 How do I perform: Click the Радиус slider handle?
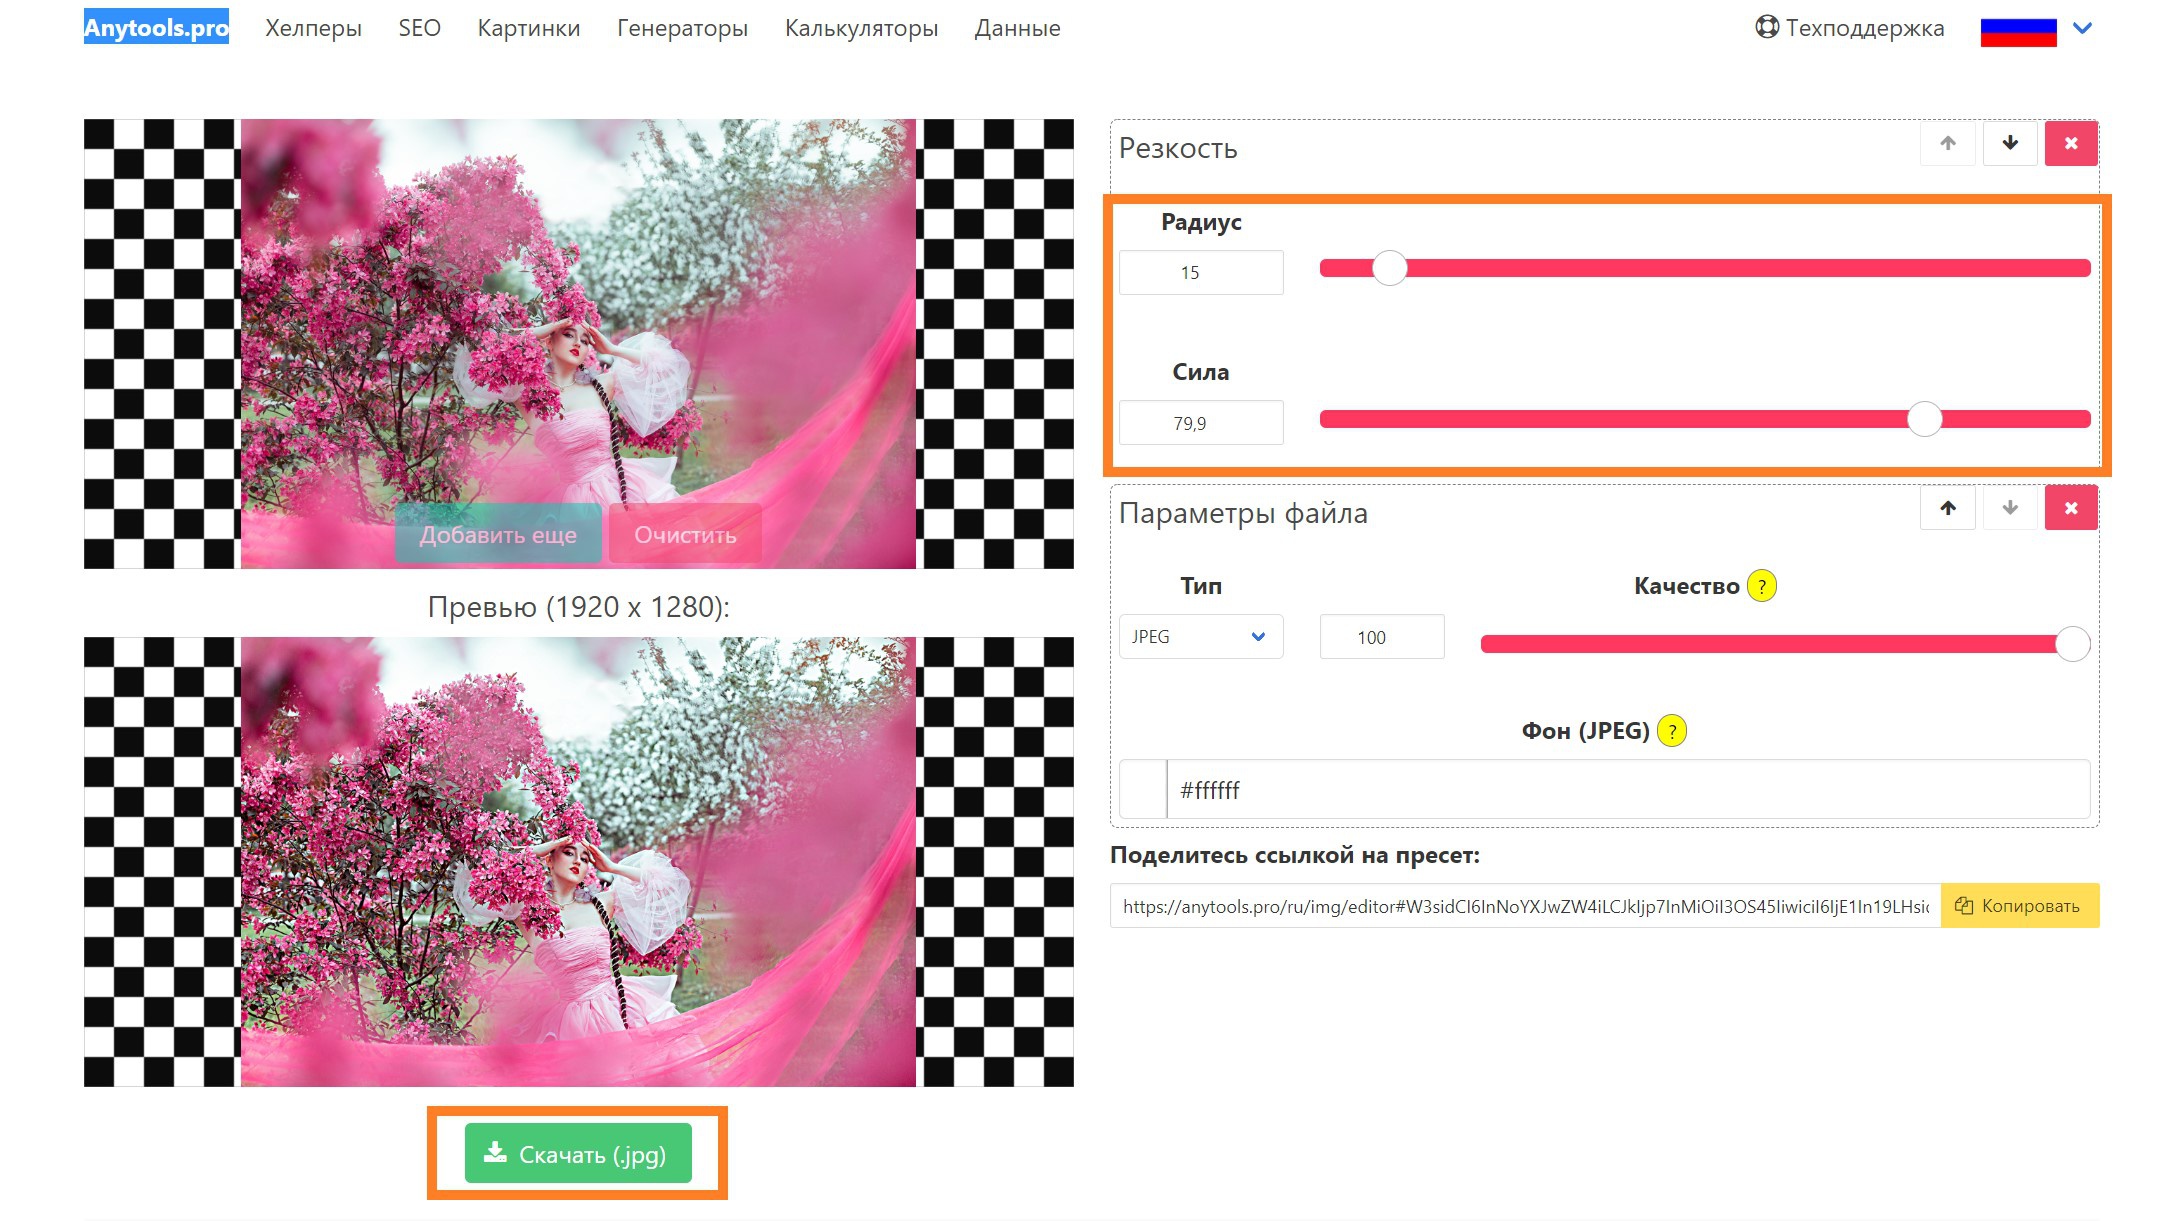[1389, 268]
